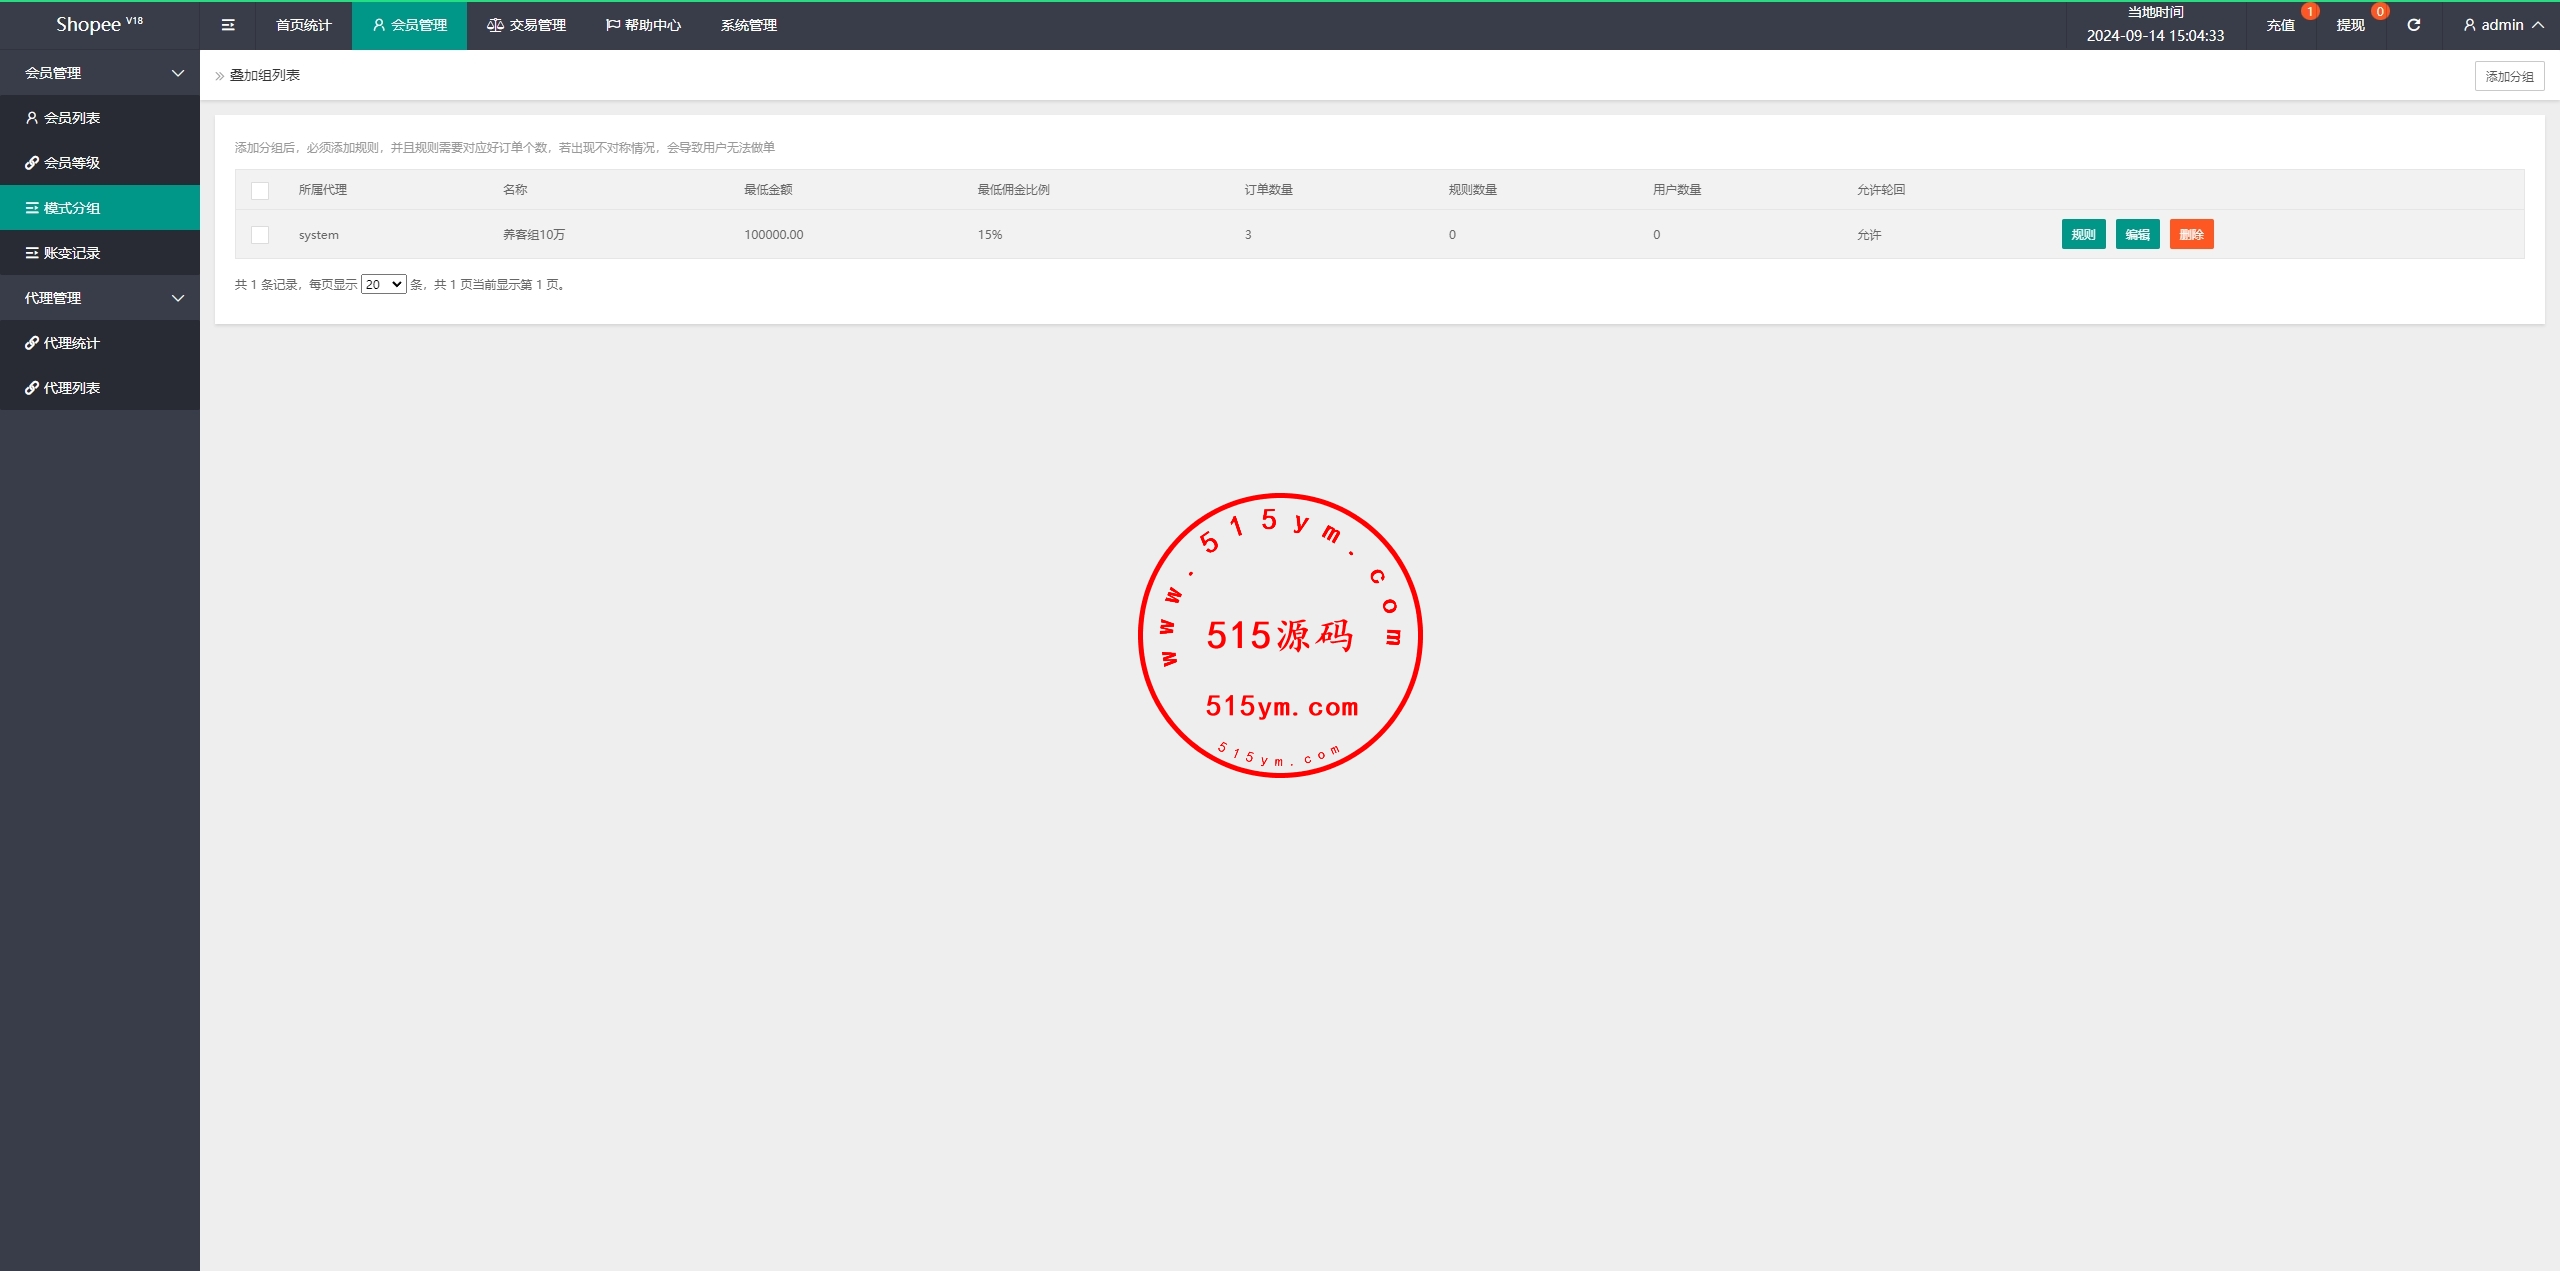Switch to the 交易管理 top menu
Image resolution: width=2560 pixels, height=1271 pixels.
(527, 25)
